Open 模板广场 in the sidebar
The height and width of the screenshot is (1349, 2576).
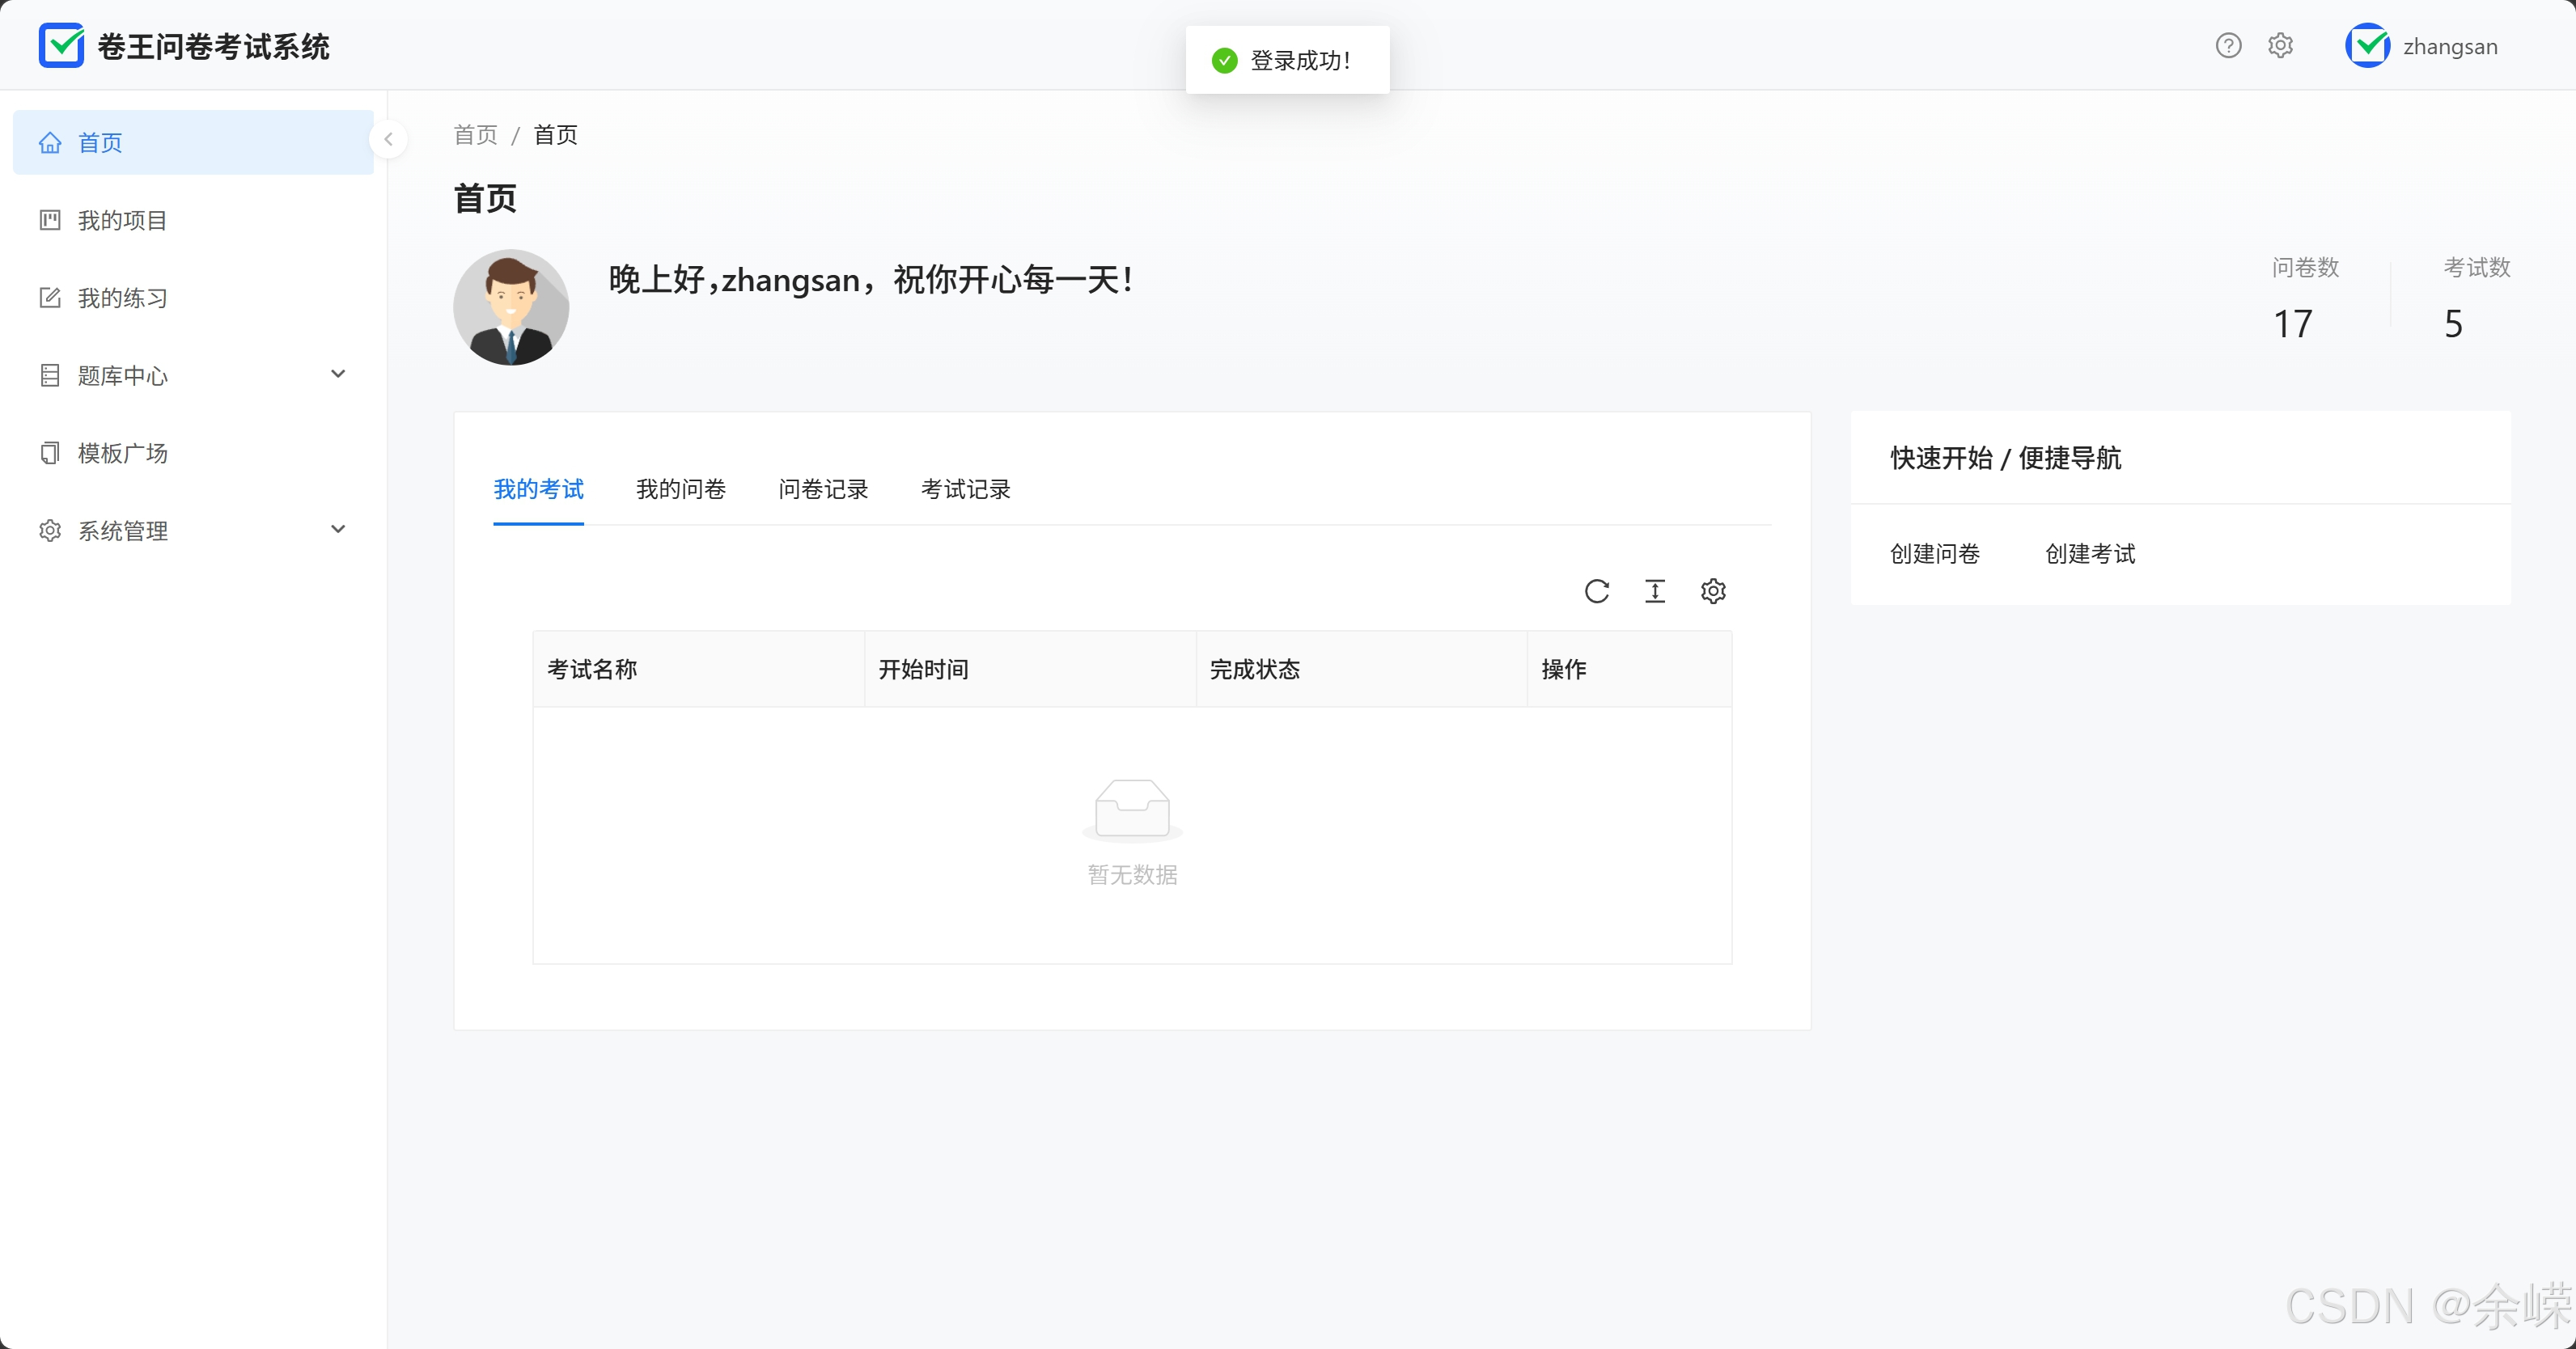(193, 453)
